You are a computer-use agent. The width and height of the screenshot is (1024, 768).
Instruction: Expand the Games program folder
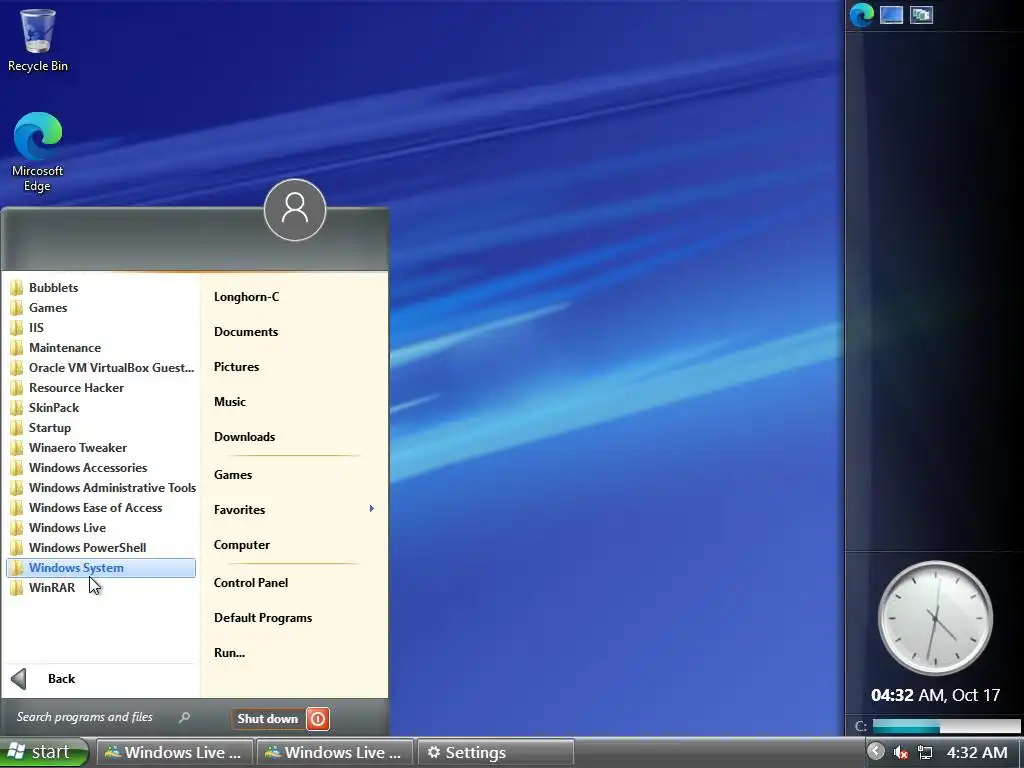point(101,308)
